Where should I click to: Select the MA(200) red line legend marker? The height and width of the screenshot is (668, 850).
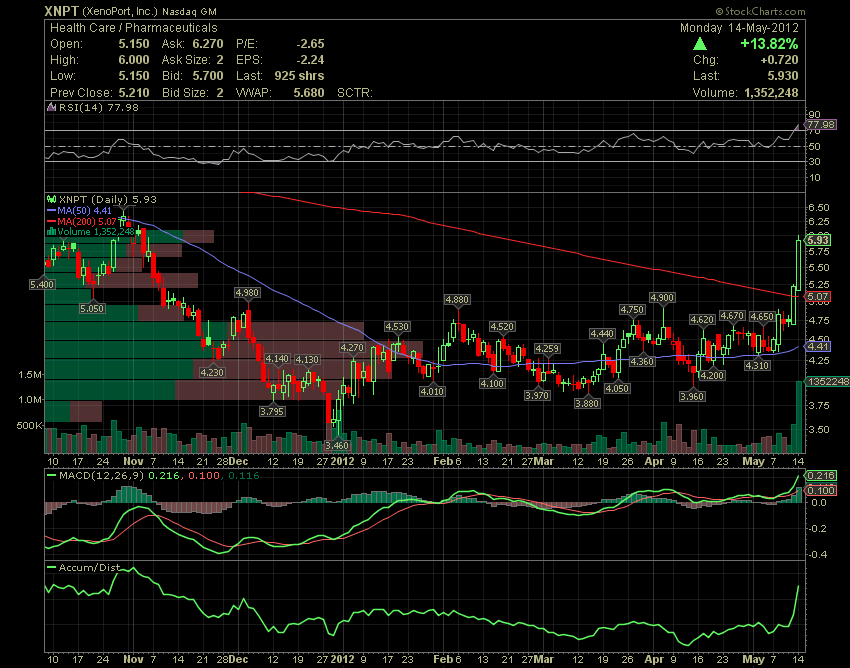coord(51,221)
